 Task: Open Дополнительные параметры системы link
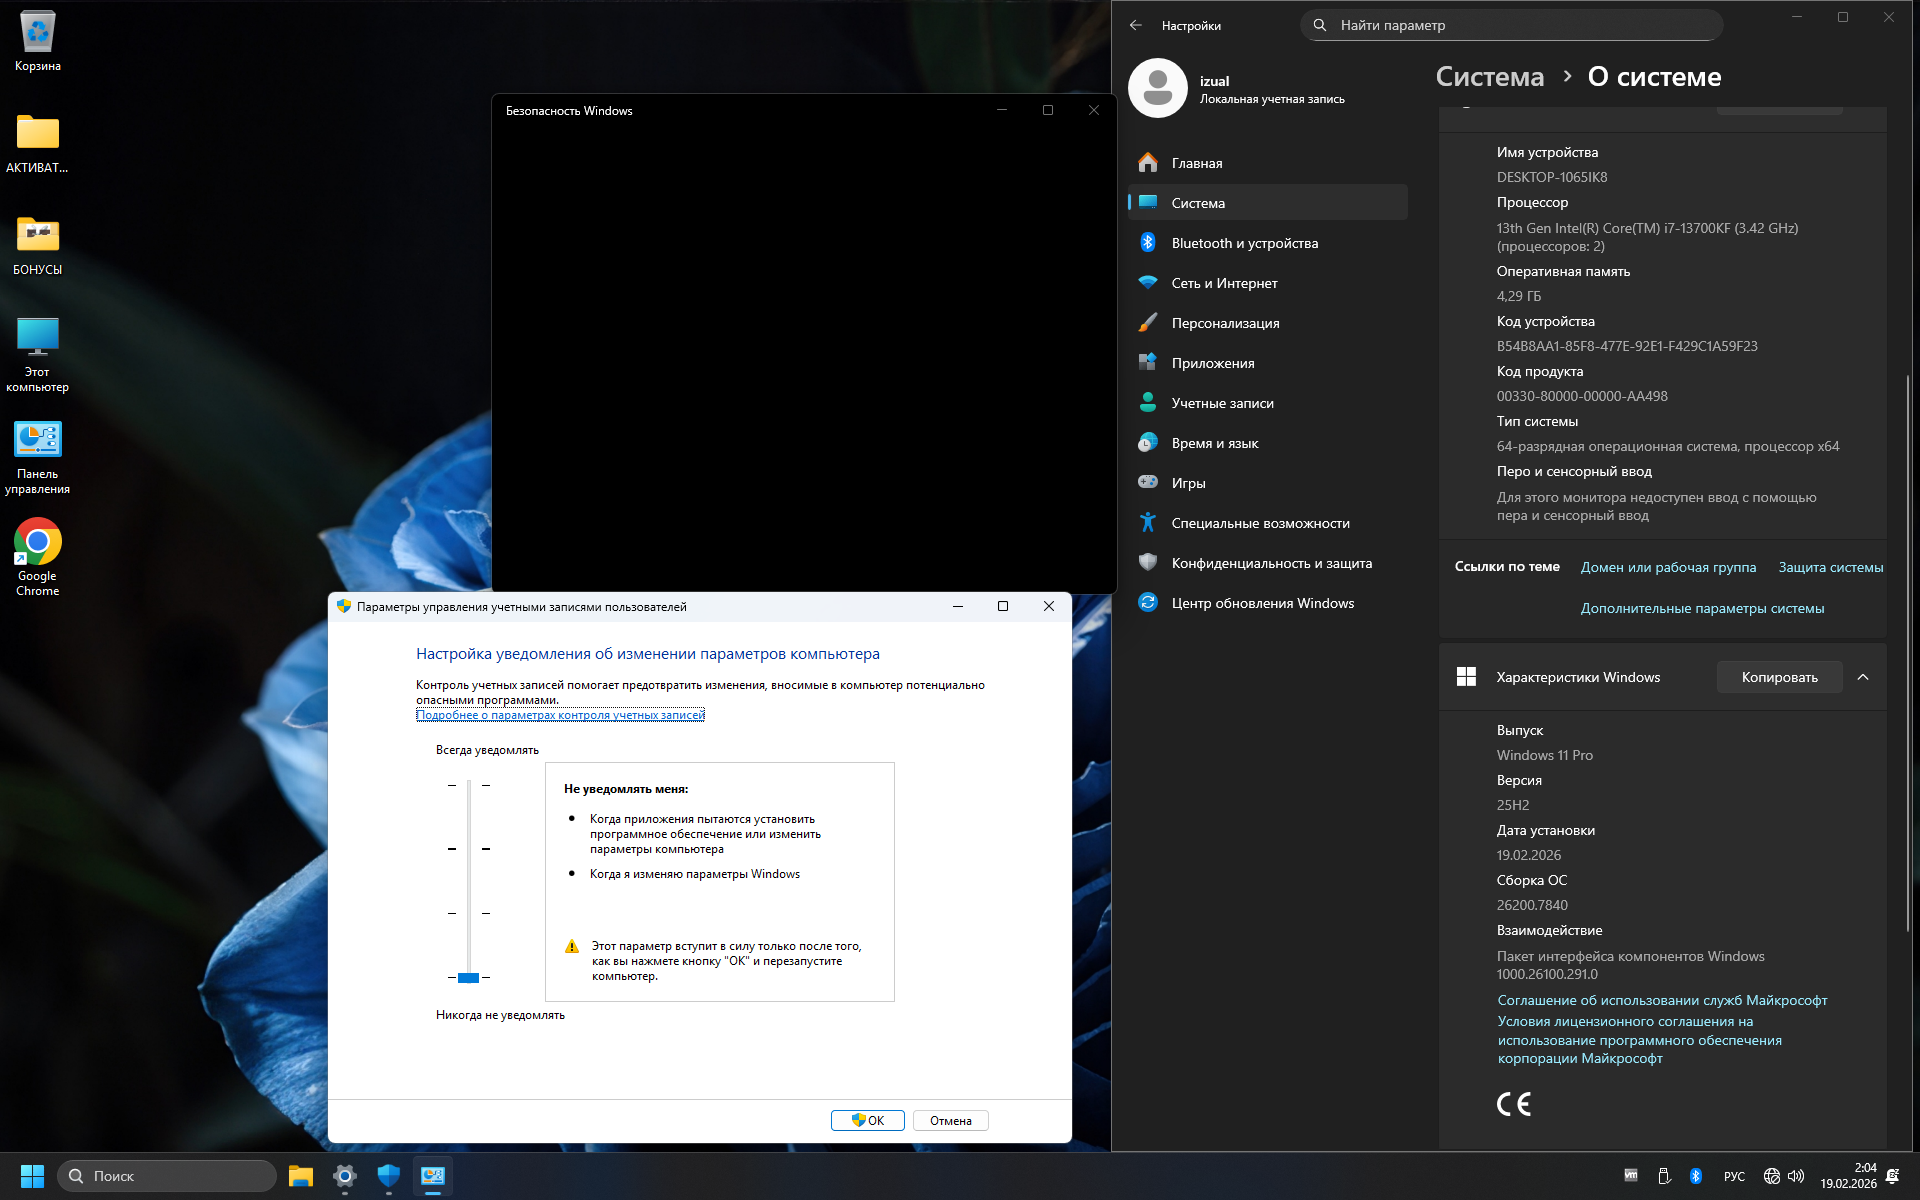1702,608
